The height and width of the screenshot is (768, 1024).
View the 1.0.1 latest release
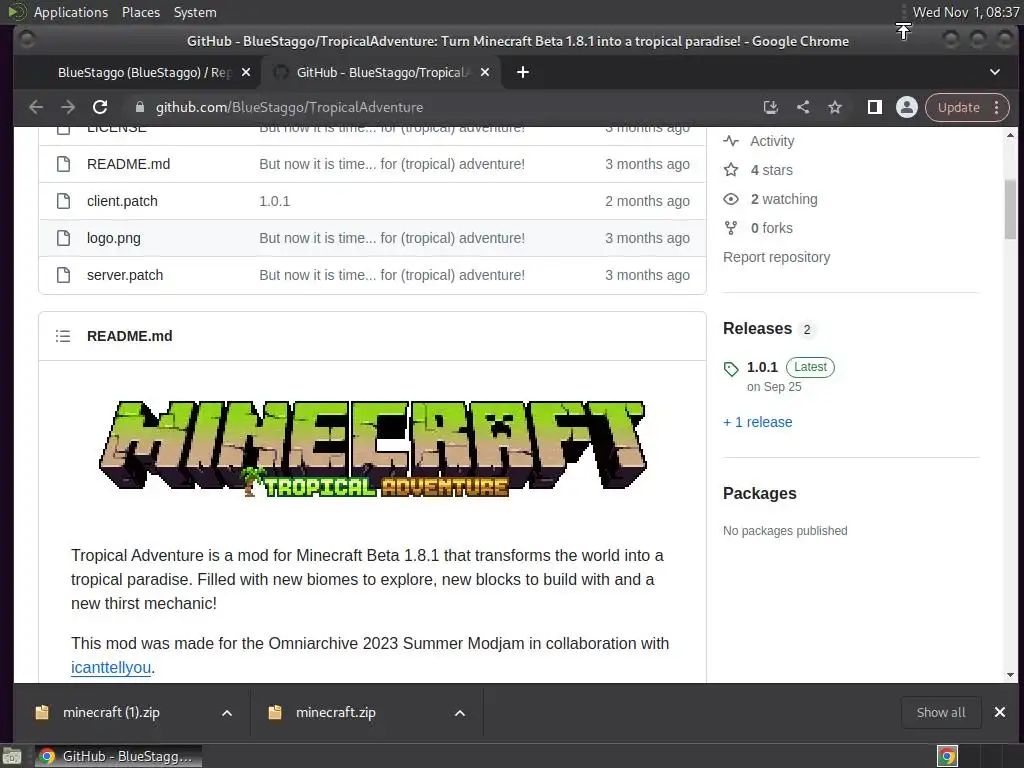[762, 367]
